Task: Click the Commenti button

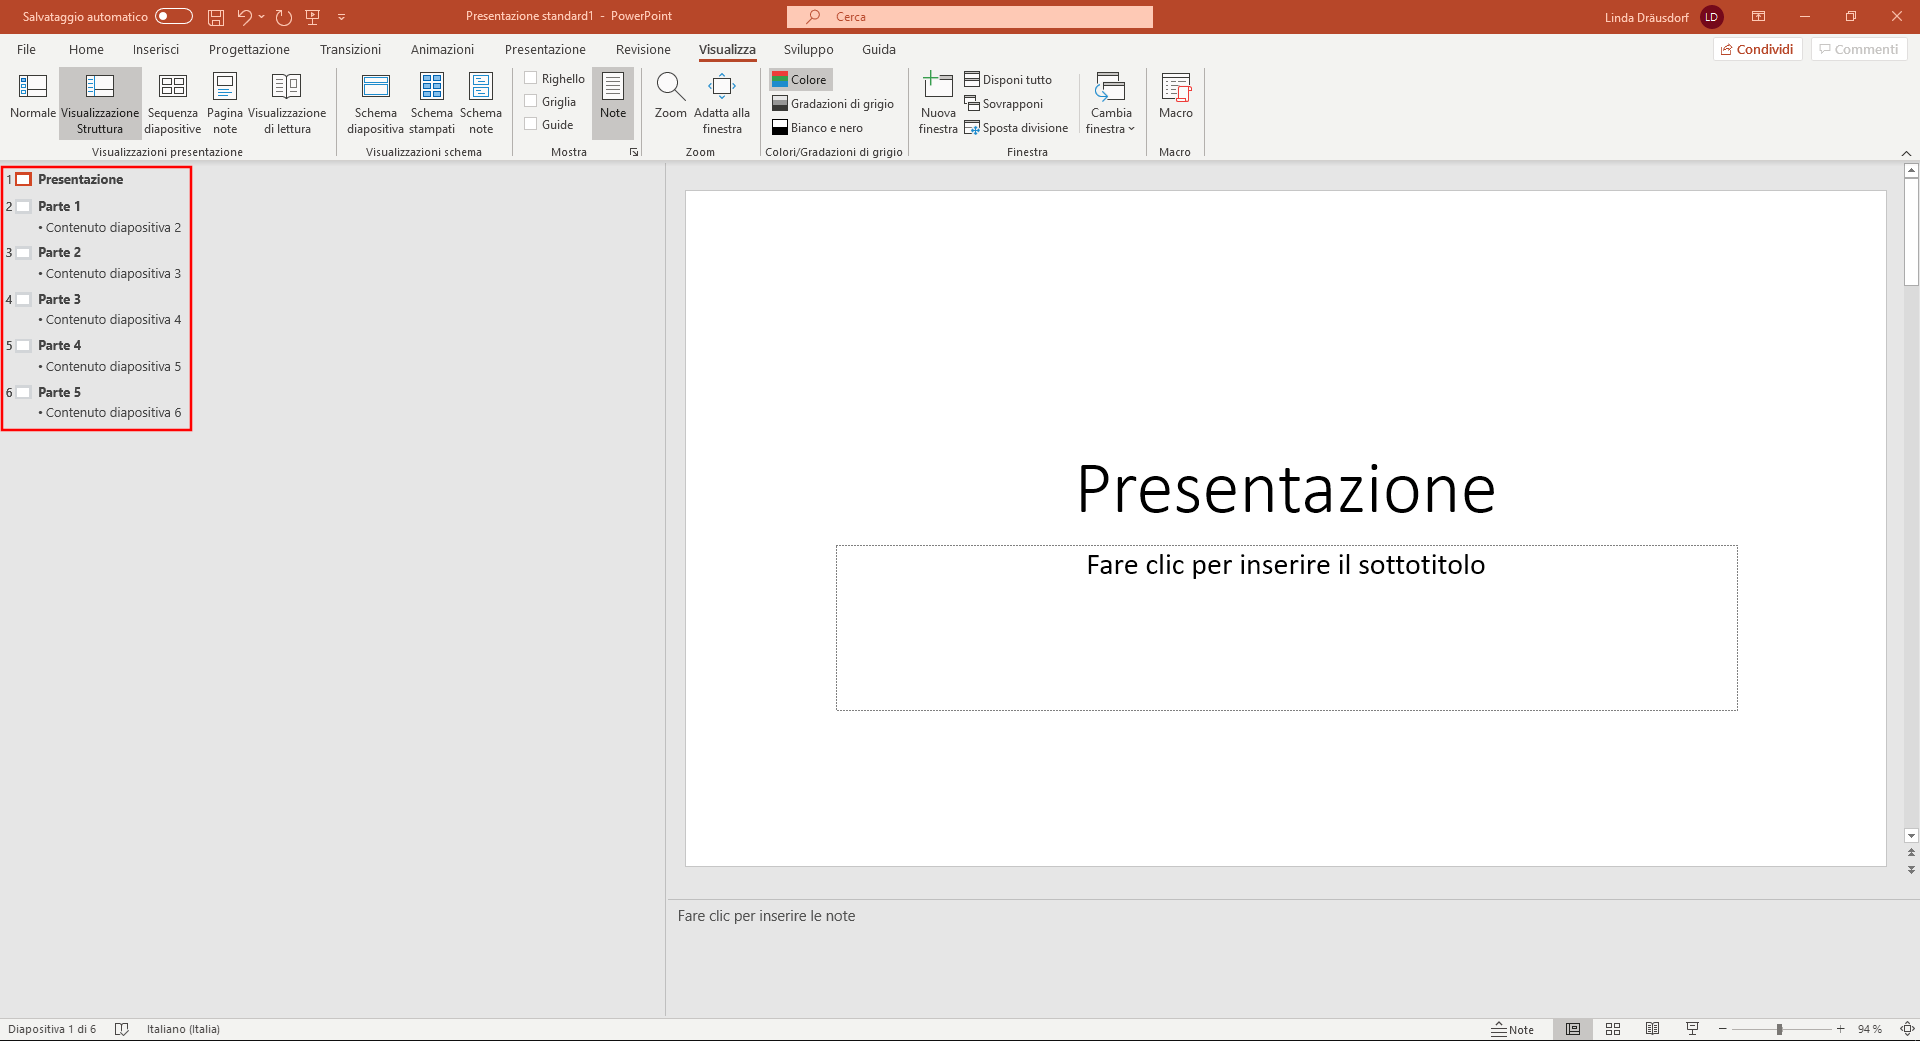Action: 1859,49
